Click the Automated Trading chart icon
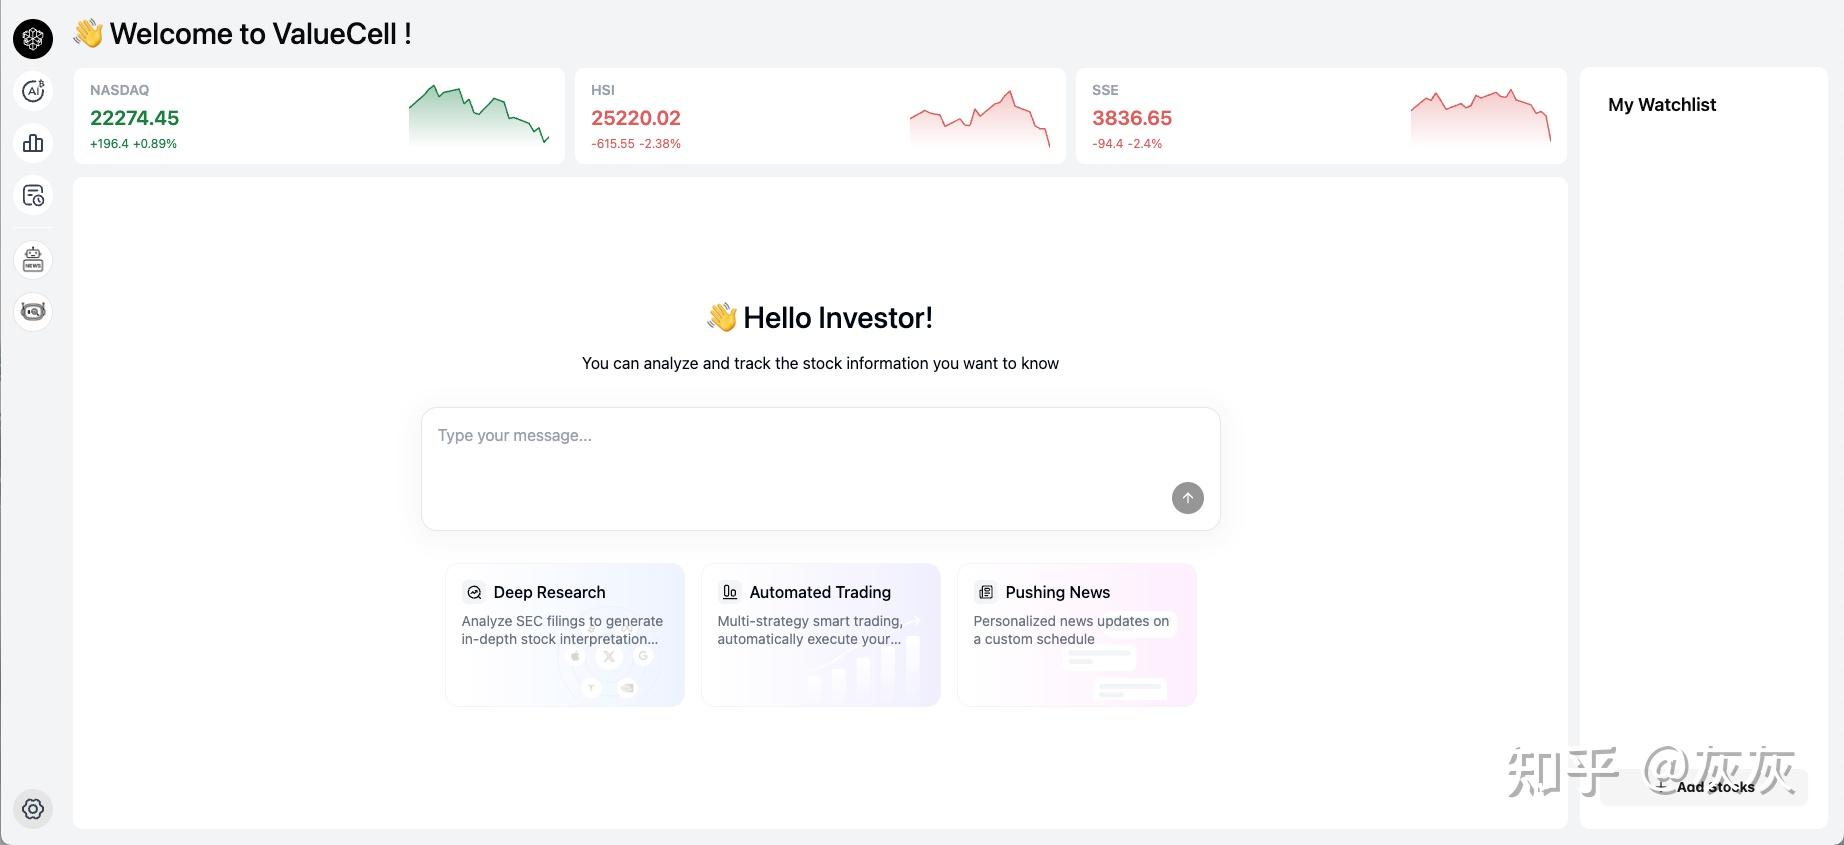Viewport: 1844px width, 845px height. tap(730, 592)
